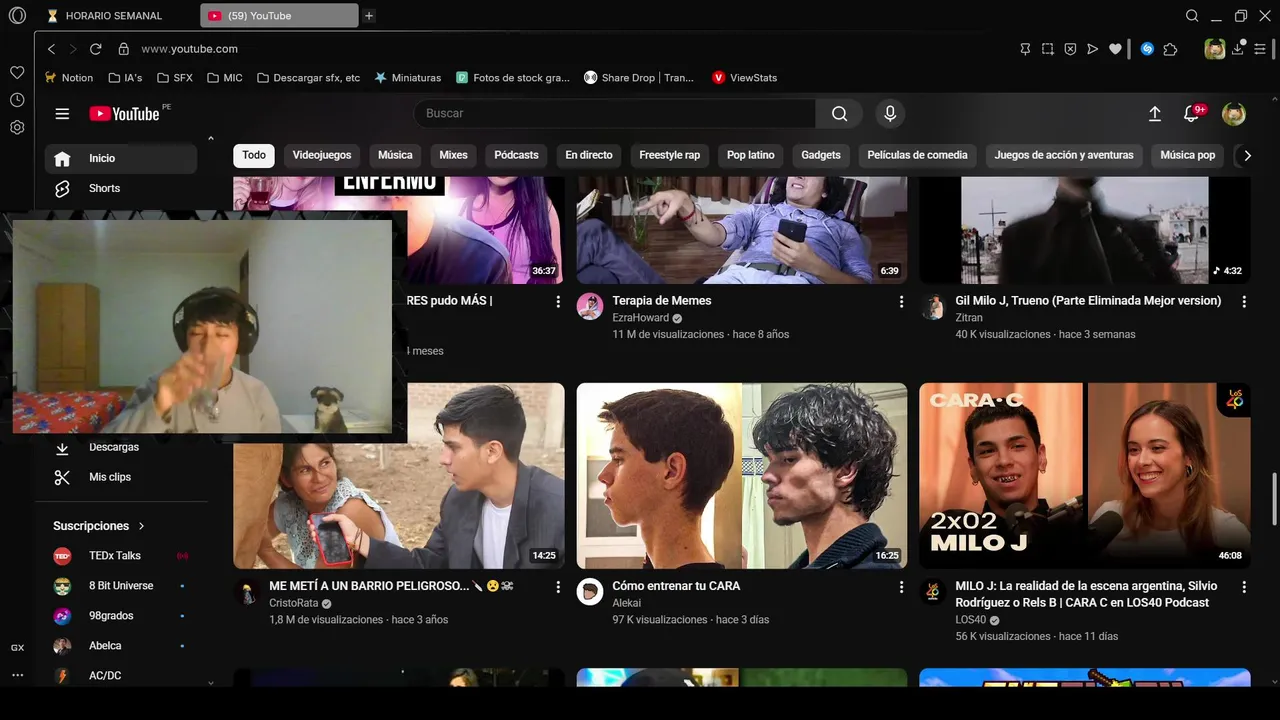Click the send flow arrow icon
The width and height of the screenshot is (1280, 720).
1092,48
